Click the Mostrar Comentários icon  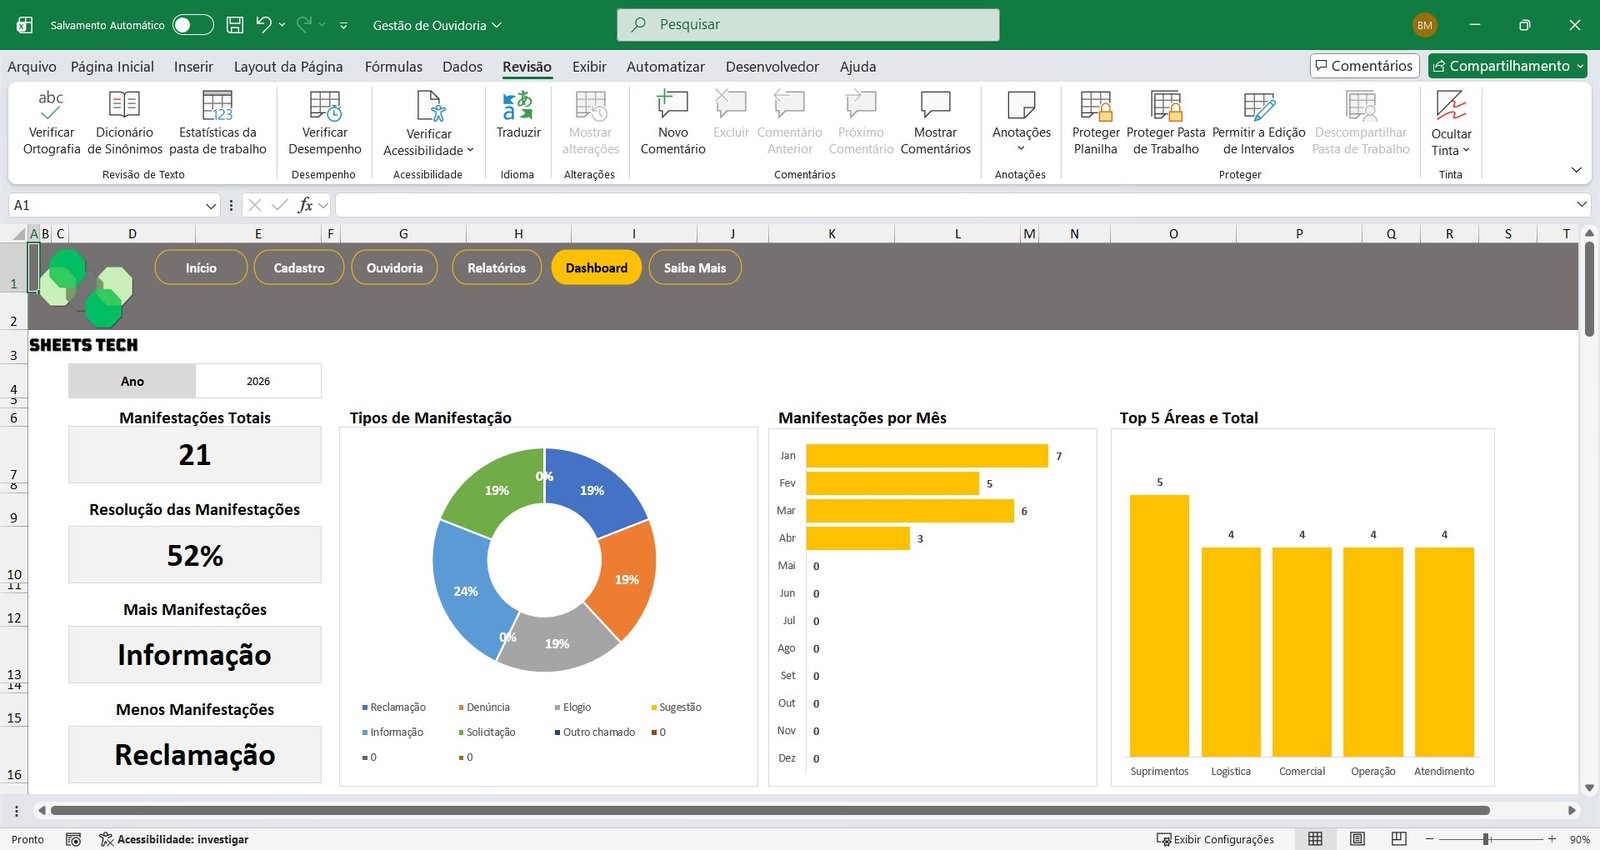(935, 105)
